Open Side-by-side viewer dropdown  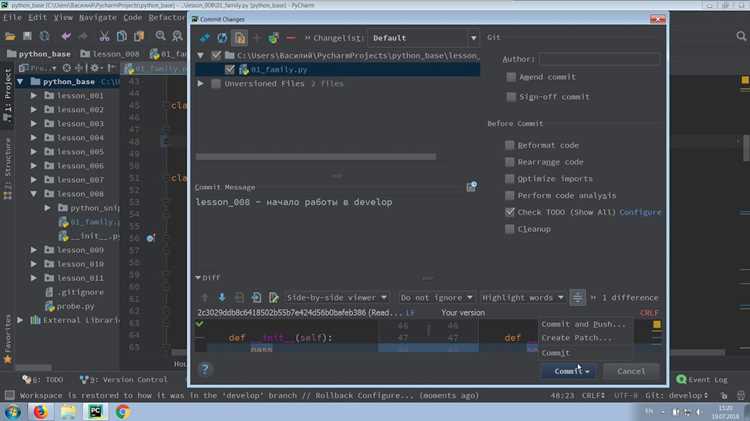[336, 298]
